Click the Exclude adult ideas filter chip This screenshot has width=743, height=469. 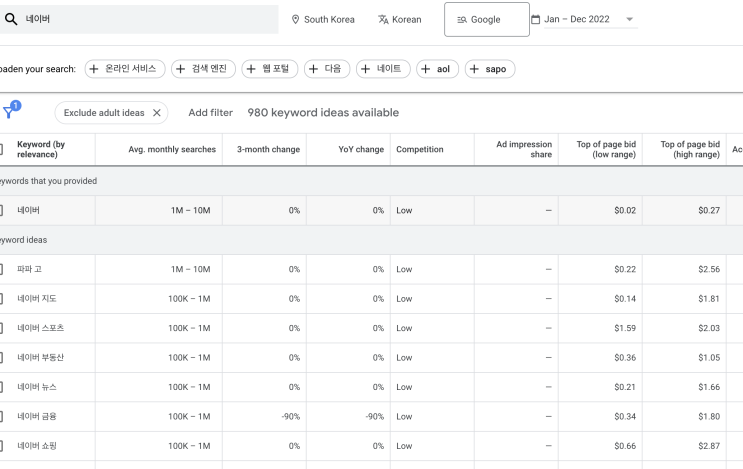111,113
